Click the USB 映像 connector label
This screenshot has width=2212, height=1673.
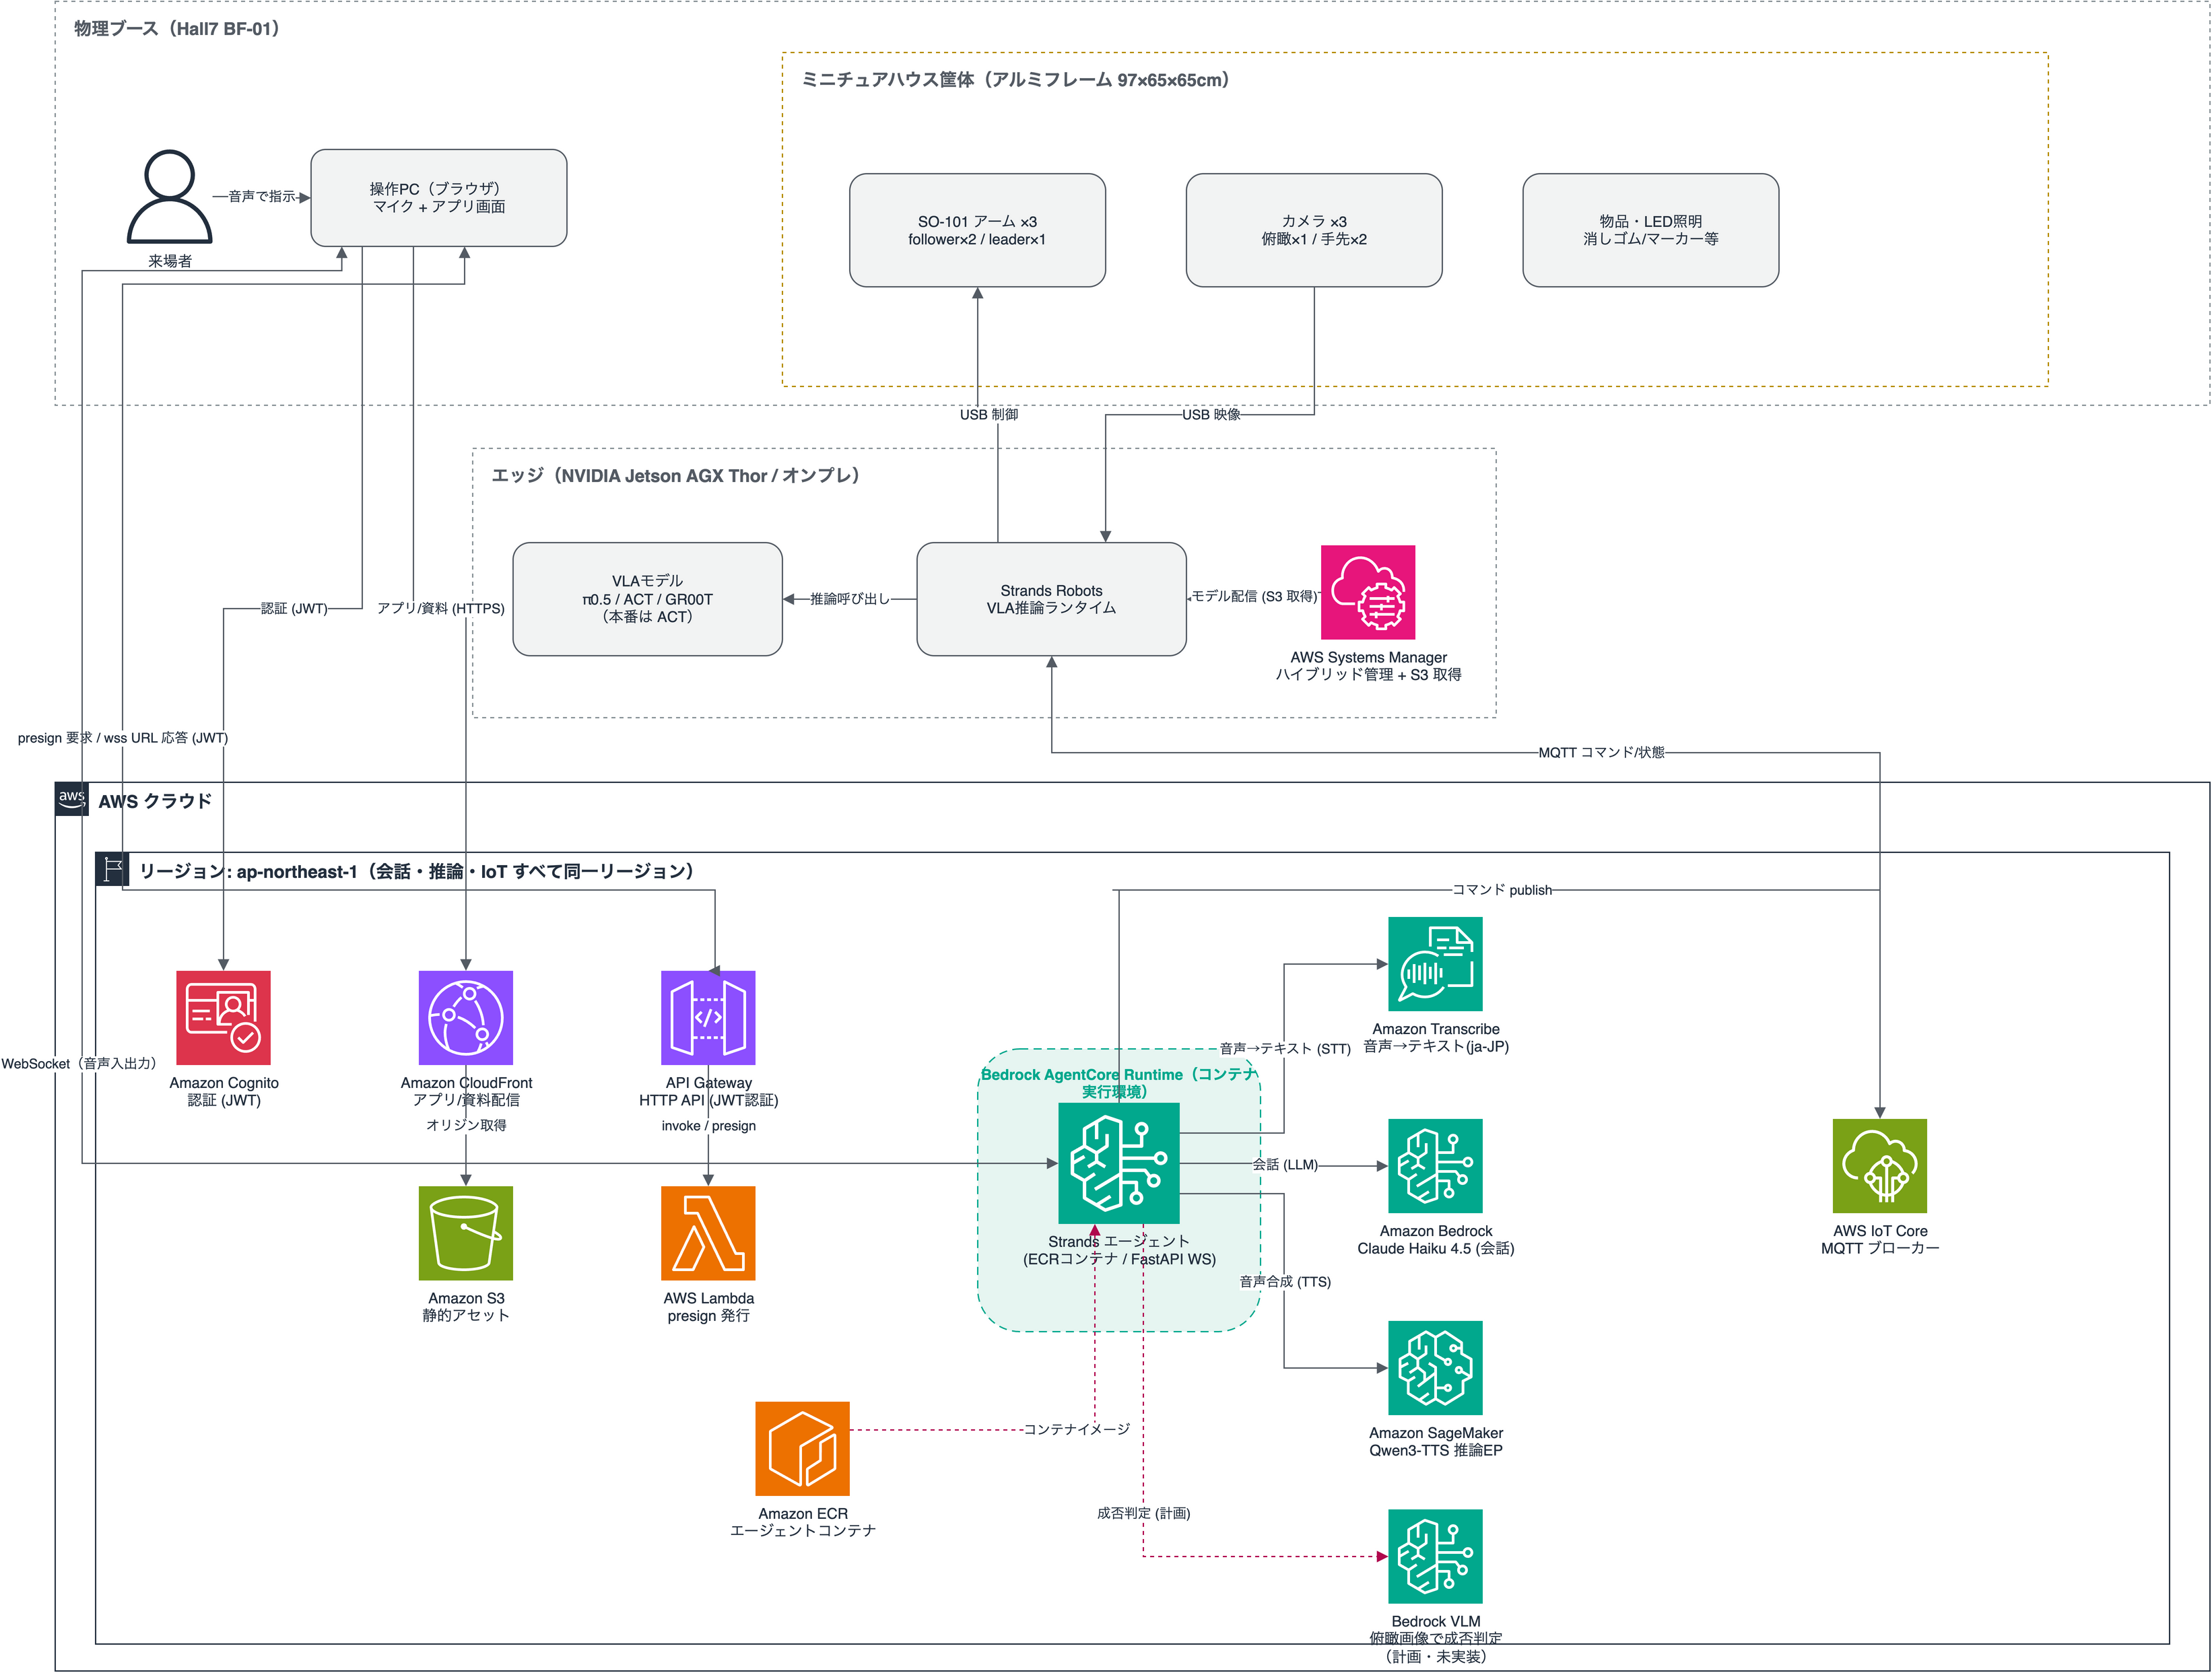[x=1211, y=414]
